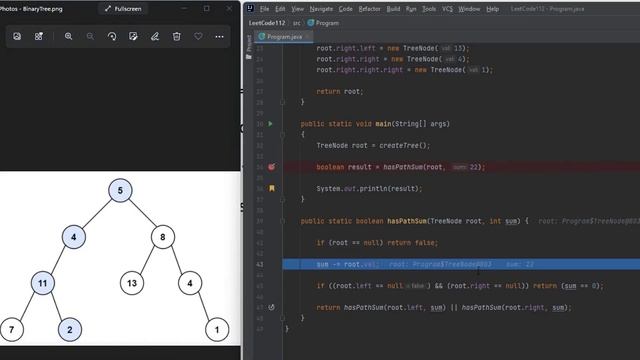Click node 11 in the tree image

43,283
